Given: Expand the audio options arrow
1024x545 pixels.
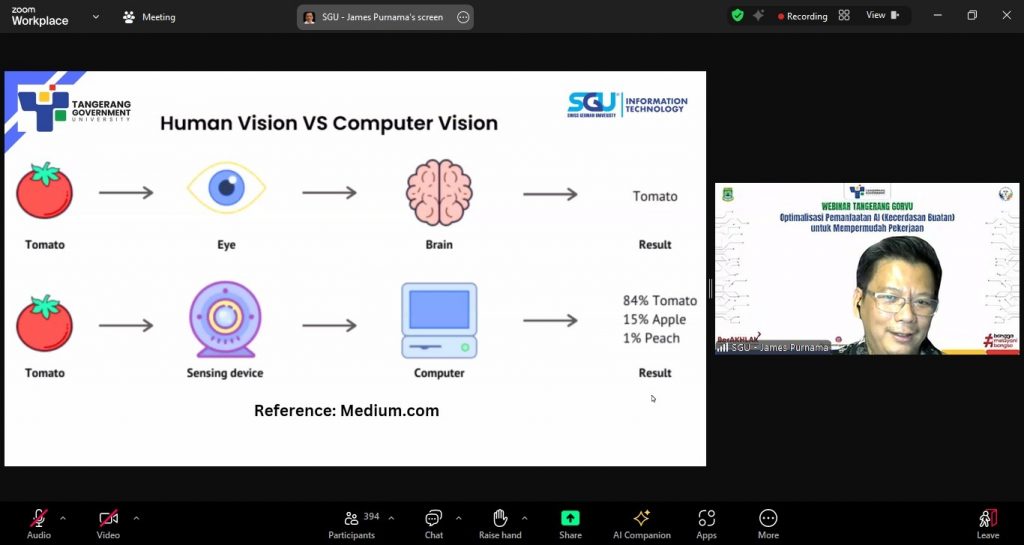Looking at the screenshot, I should coord(63,518).
